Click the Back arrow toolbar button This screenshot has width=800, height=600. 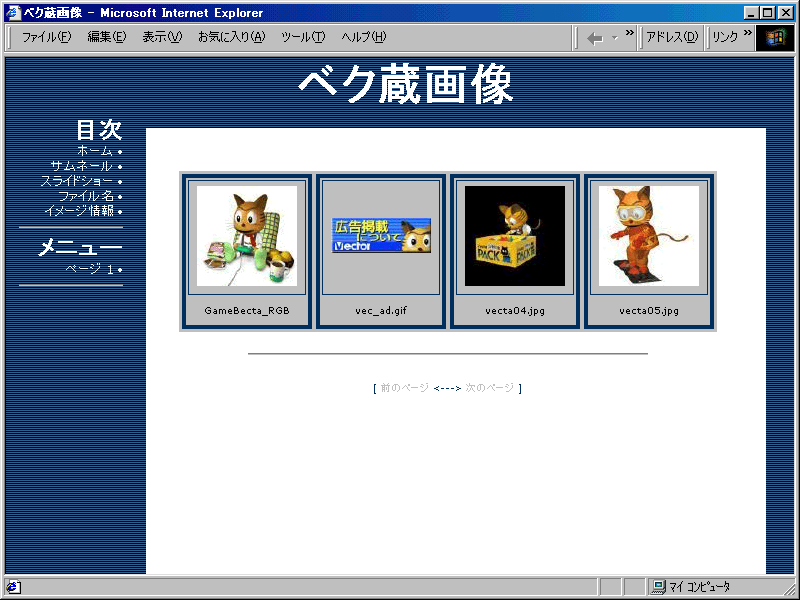pyautogui.click(x=595, y=38)
